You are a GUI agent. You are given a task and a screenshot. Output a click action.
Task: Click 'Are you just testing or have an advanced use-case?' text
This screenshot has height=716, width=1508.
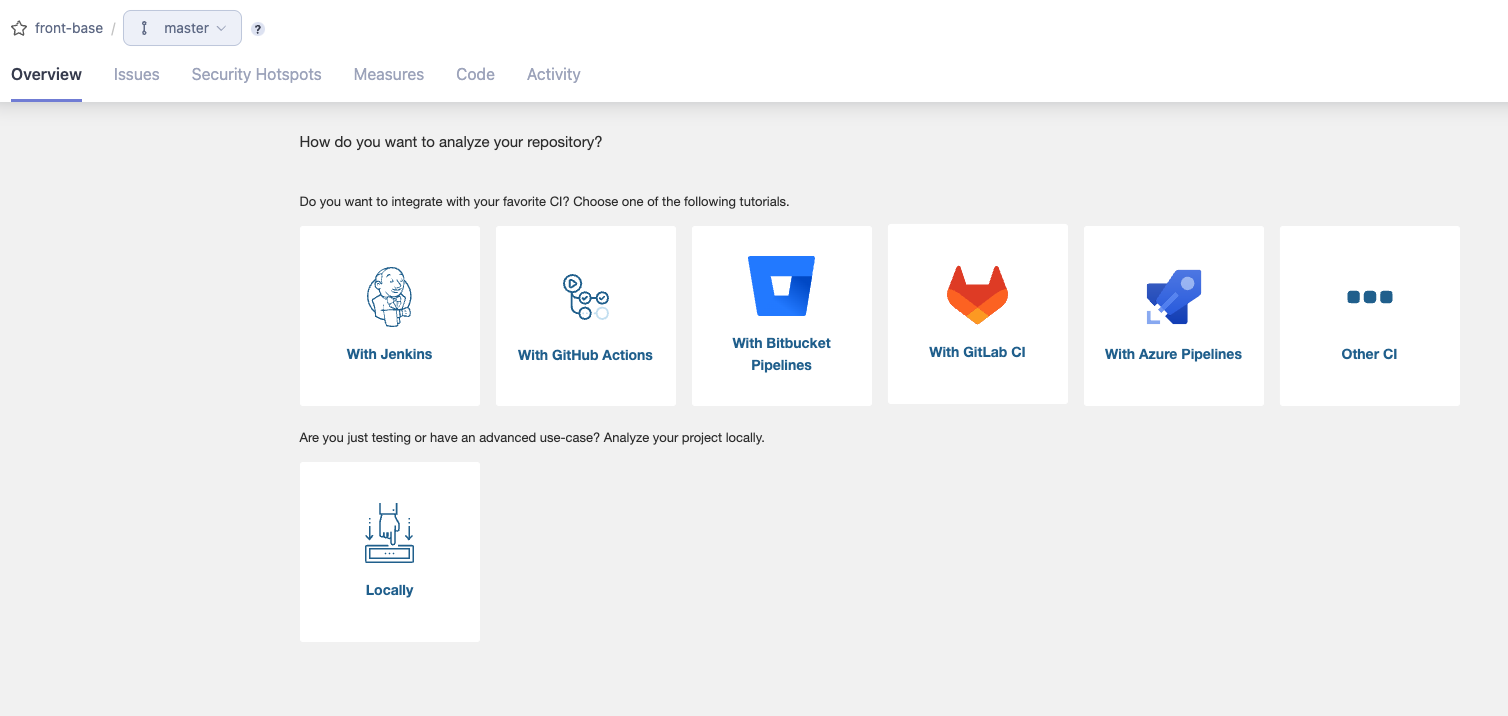click(450, 438)
